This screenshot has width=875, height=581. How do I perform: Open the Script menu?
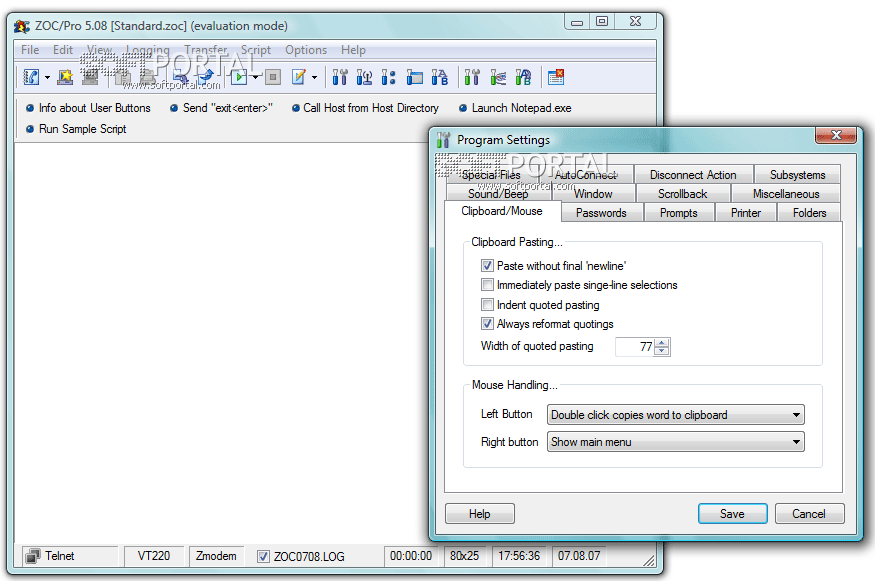pyautogui.click(x=256, y=50)
